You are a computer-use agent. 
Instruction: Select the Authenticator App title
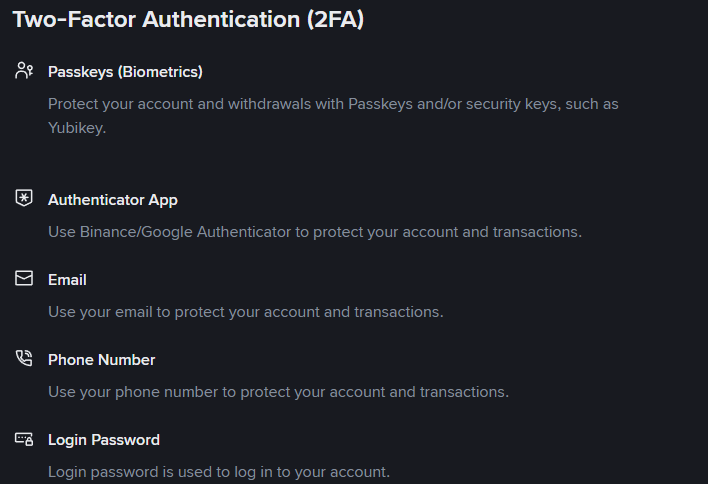click(x=112, y=200)
